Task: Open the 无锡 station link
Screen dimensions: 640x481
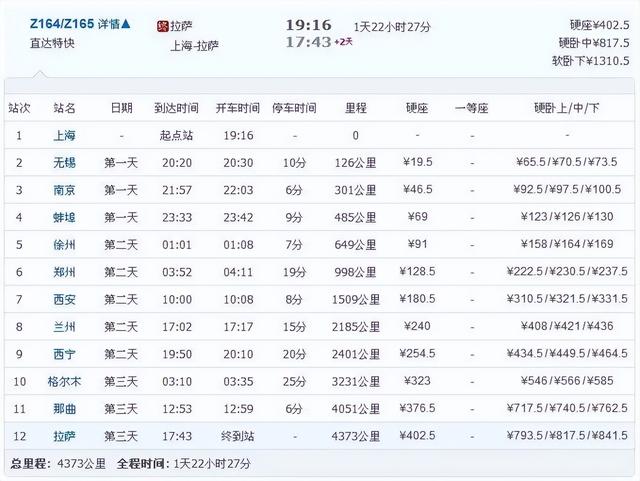Action: pyautogui.click(x=64, y=162)
